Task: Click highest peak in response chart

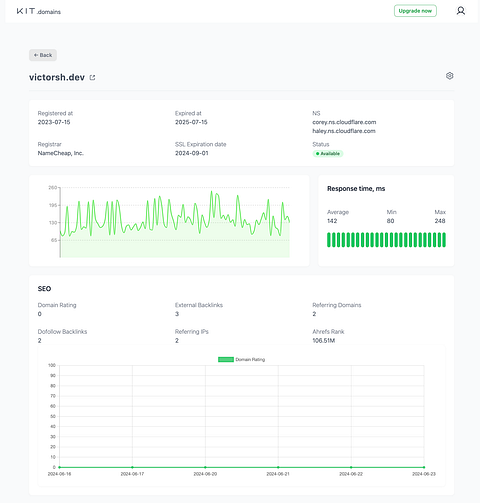Action: [x=211, y=192]
